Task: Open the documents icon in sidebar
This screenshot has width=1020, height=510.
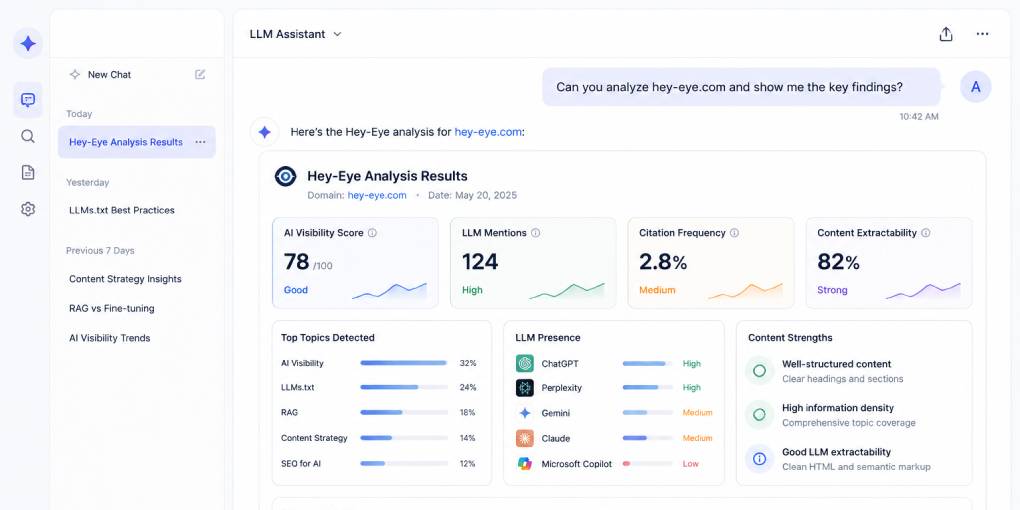Action: [28, 172]
